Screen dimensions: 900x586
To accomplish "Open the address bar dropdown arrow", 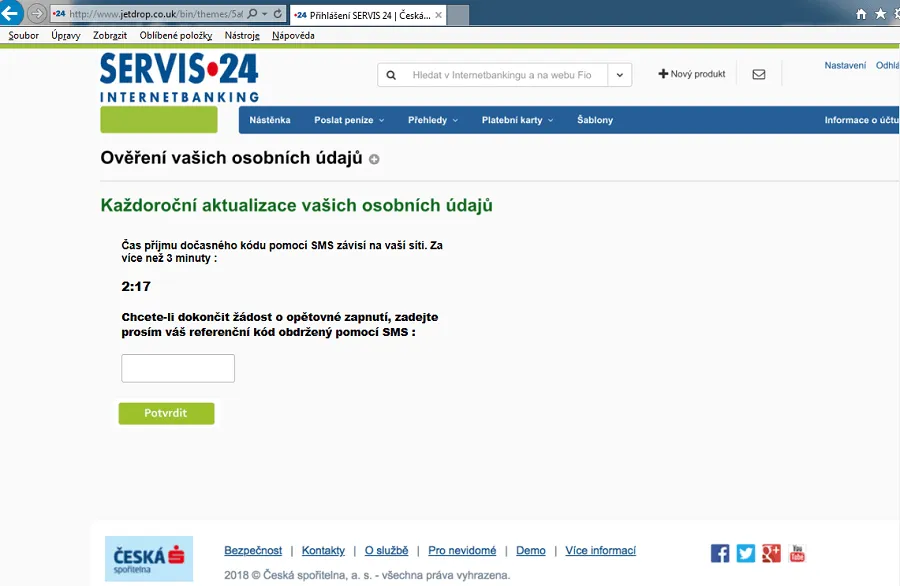I will coord(265,14).
